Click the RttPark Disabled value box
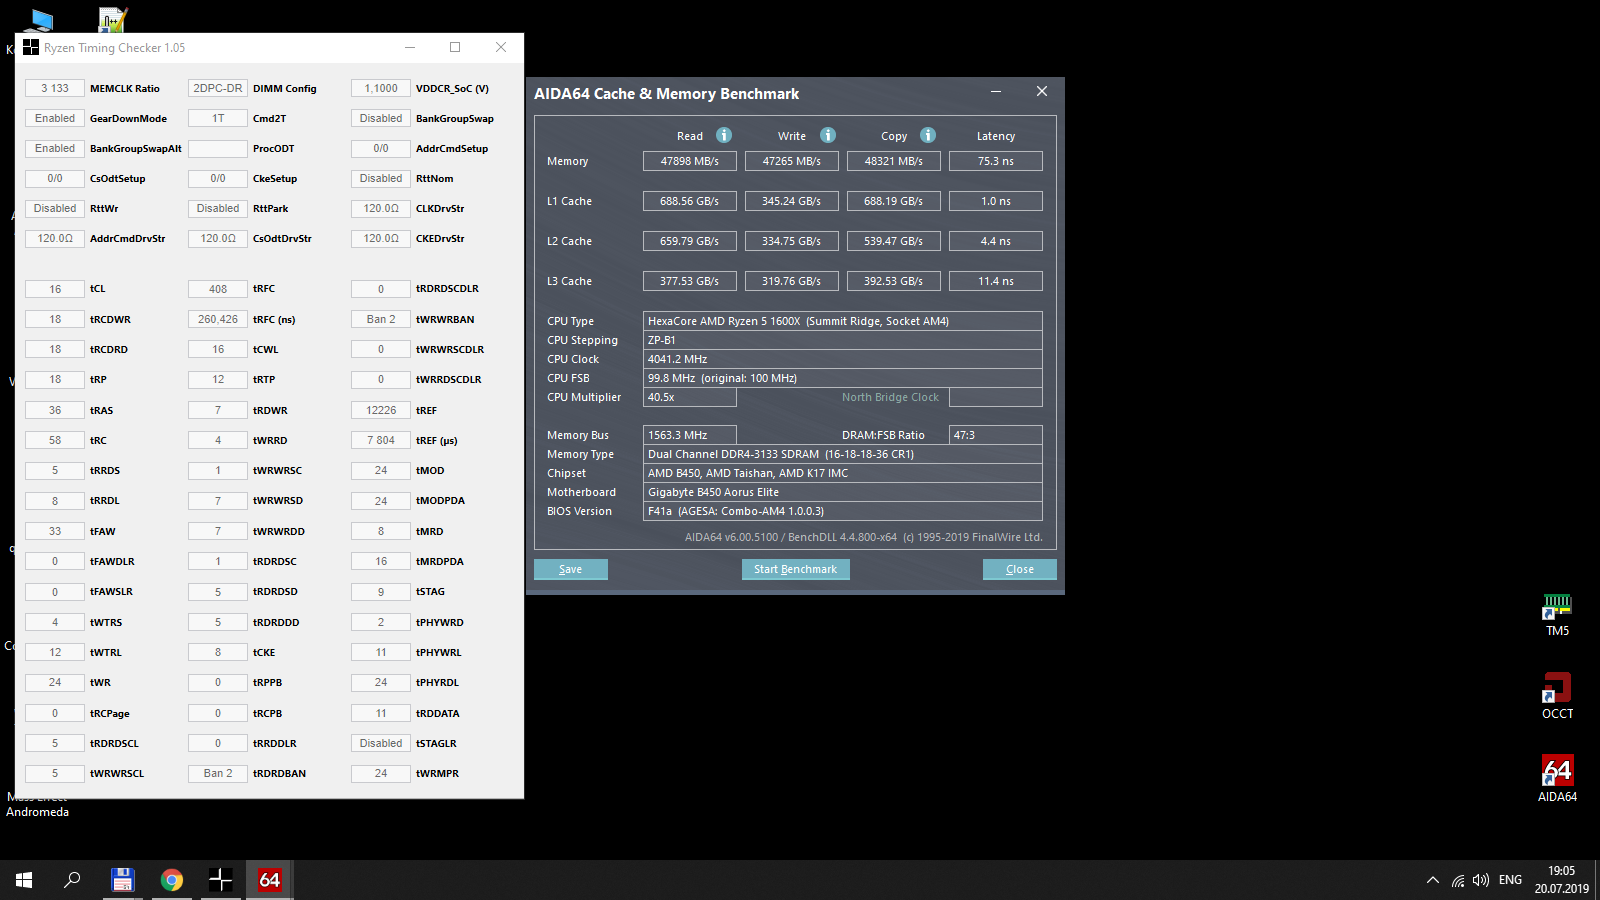This screenshot has height=900, width=1600. (218, 208)
